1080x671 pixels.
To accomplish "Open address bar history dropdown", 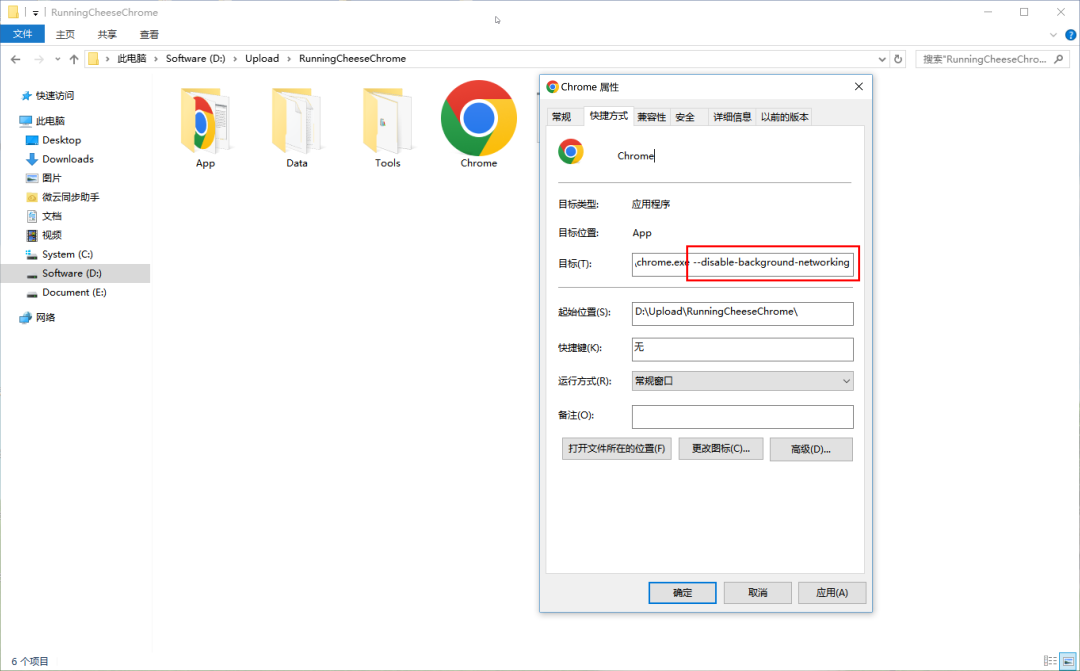I will (x=882, y=59).
